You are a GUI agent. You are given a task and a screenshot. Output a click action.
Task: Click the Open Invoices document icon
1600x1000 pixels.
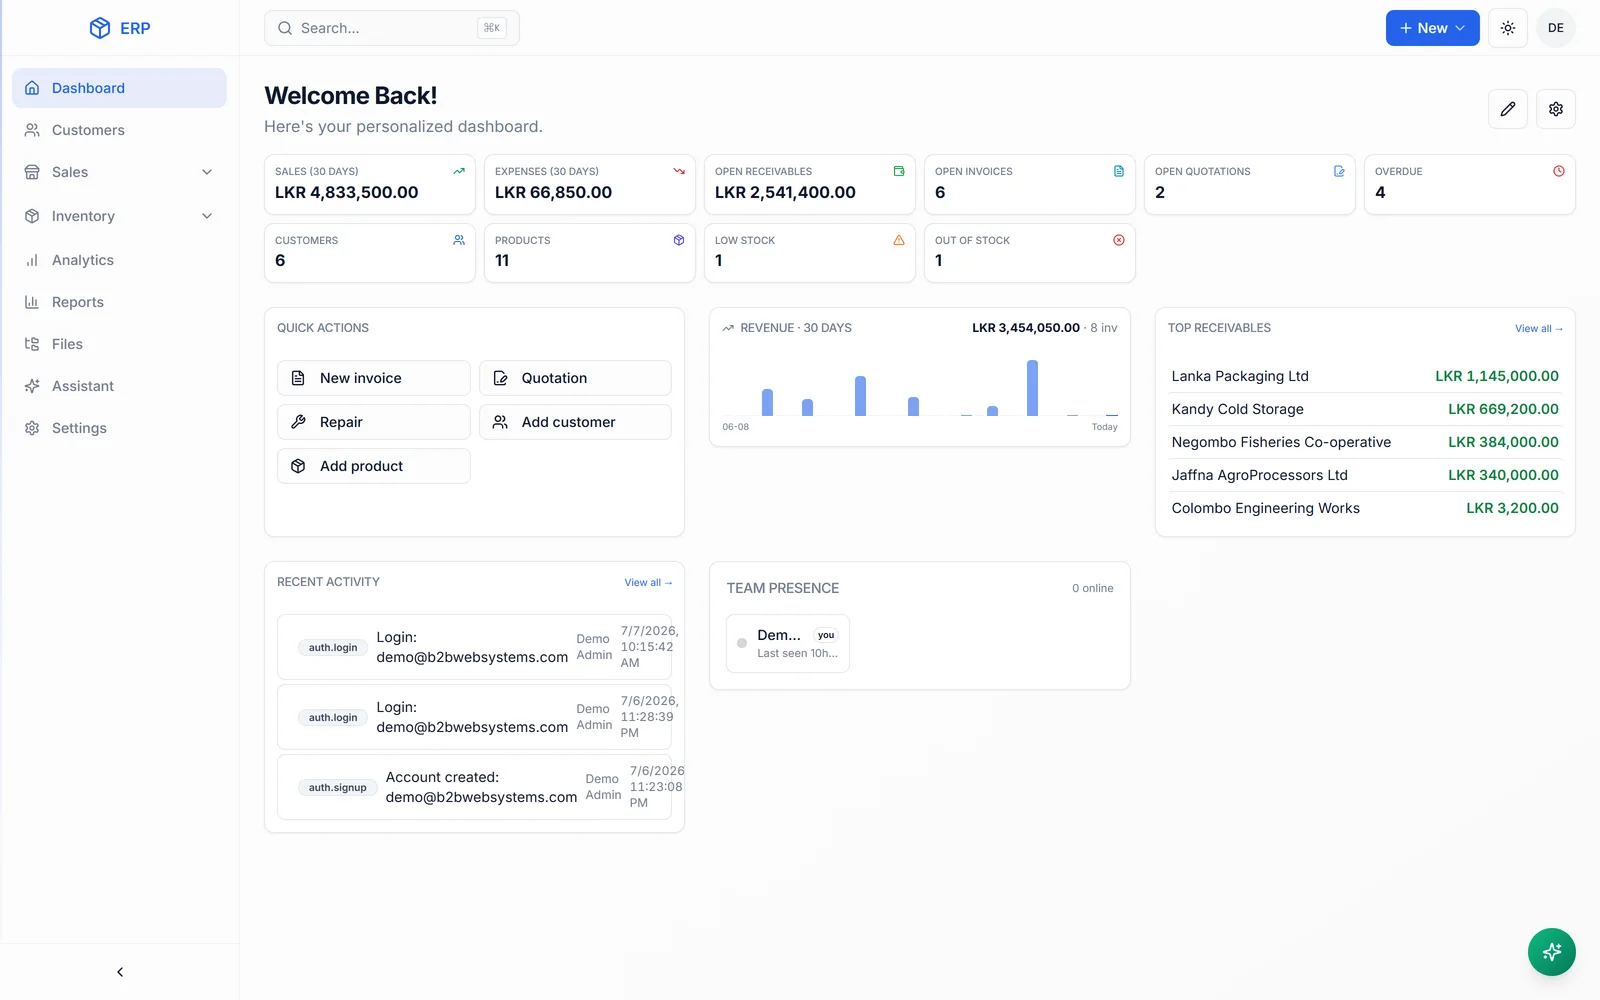coord(1119,171)
